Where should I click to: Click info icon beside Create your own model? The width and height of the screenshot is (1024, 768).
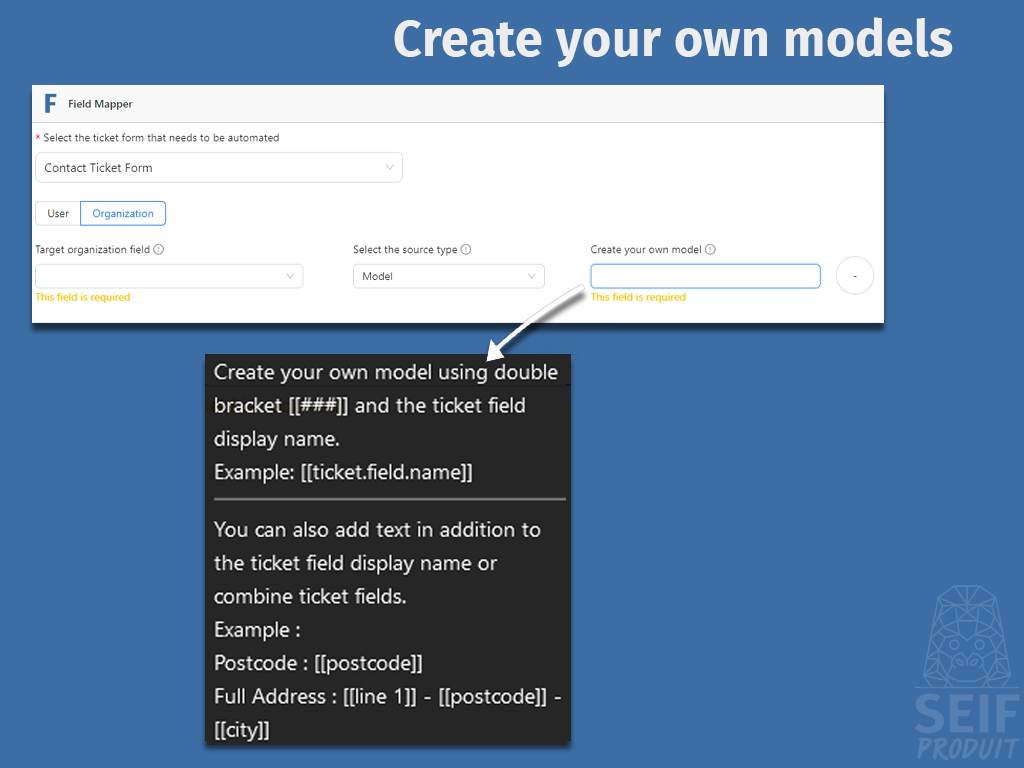pos(711,249)
